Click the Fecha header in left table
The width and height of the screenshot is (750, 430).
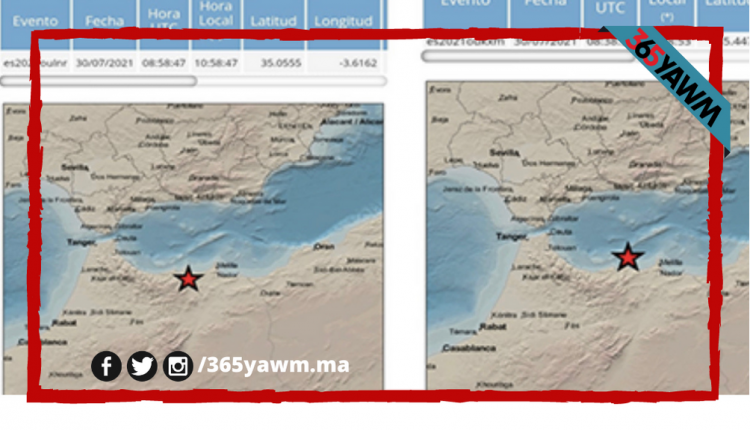104,20
